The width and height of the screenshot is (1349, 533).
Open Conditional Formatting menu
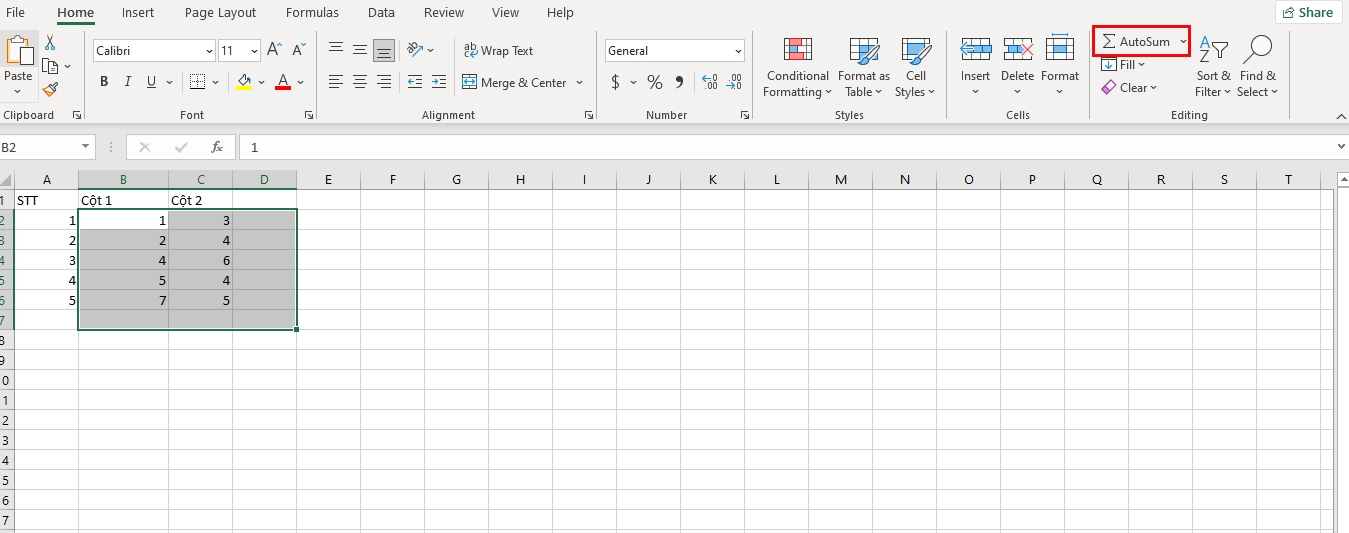click(x=797, y=67)
